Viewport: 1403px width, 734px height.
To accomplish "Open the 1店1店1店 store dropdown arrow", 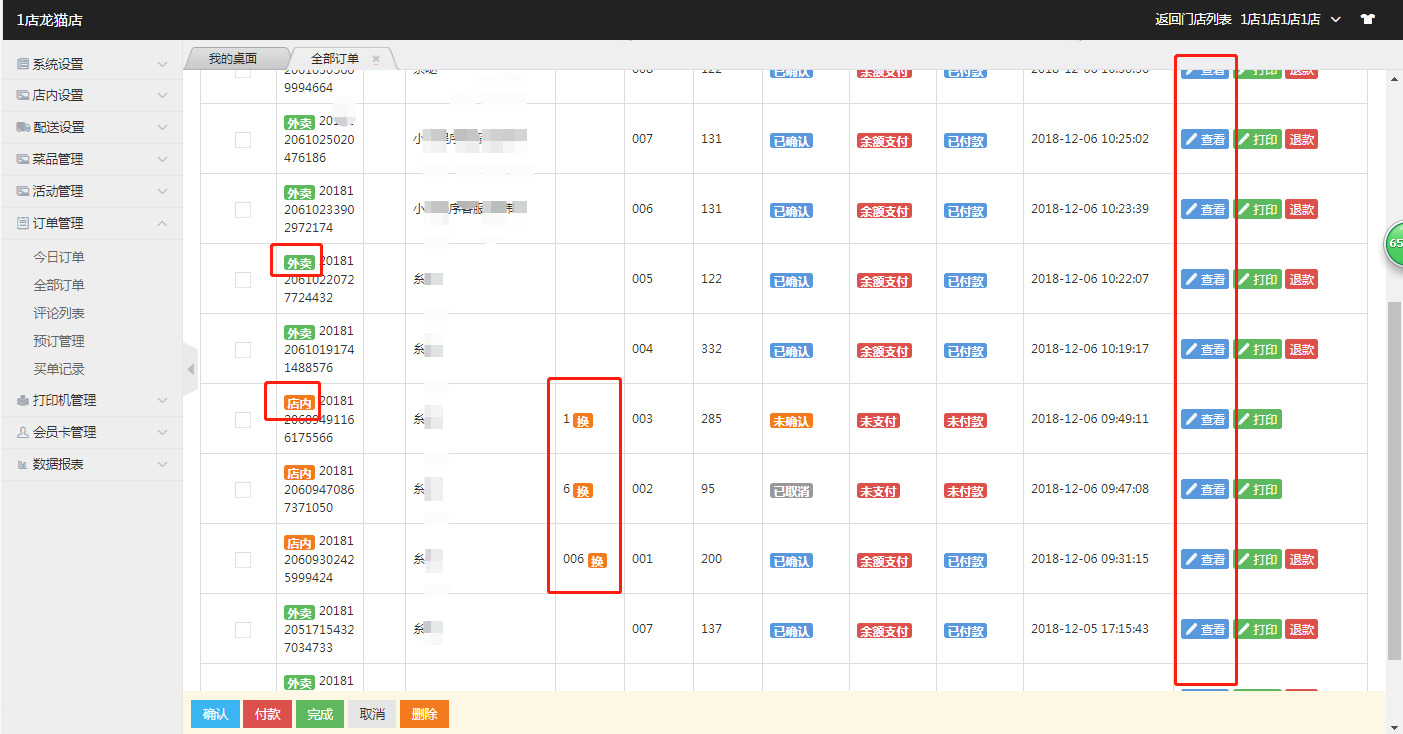I will point(1336,19).
